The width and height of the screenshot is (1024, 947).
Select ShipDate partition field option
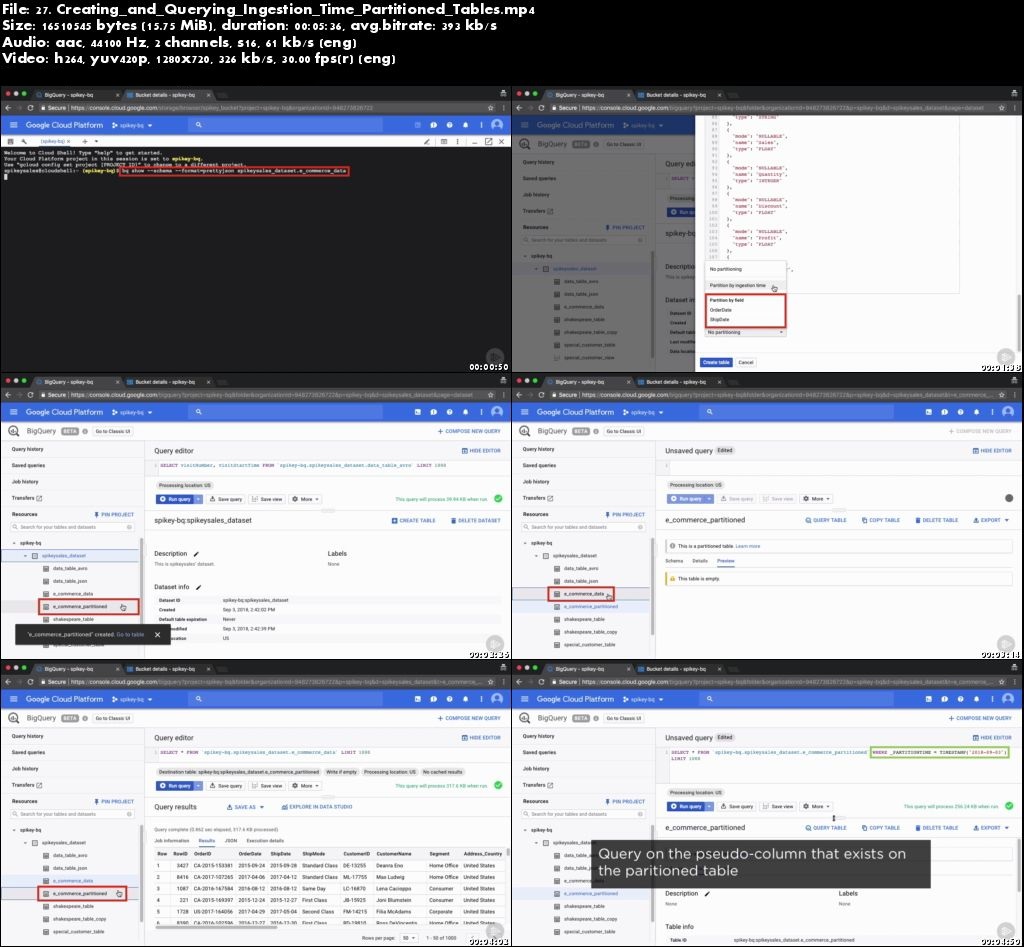click(720, 319)
